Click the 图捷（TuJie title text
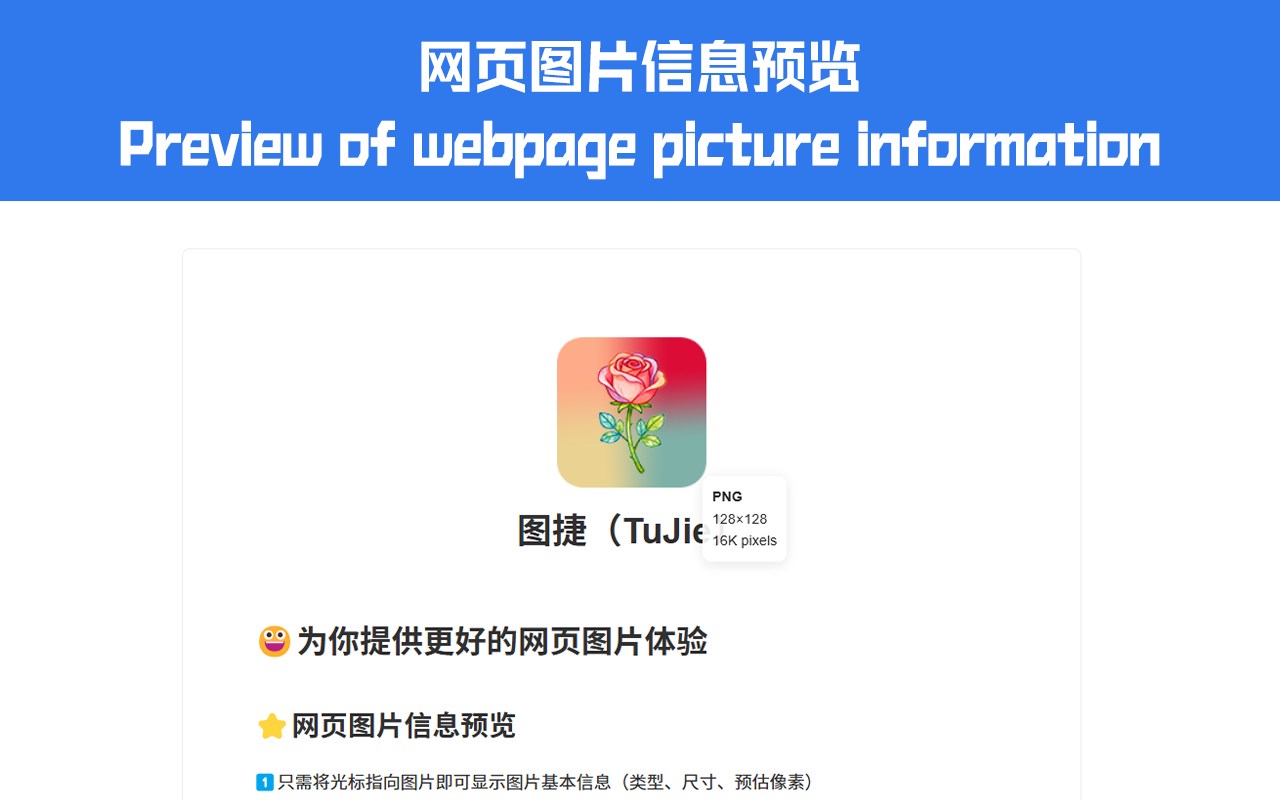This screenshot has width=1280, height=800. 611,530
